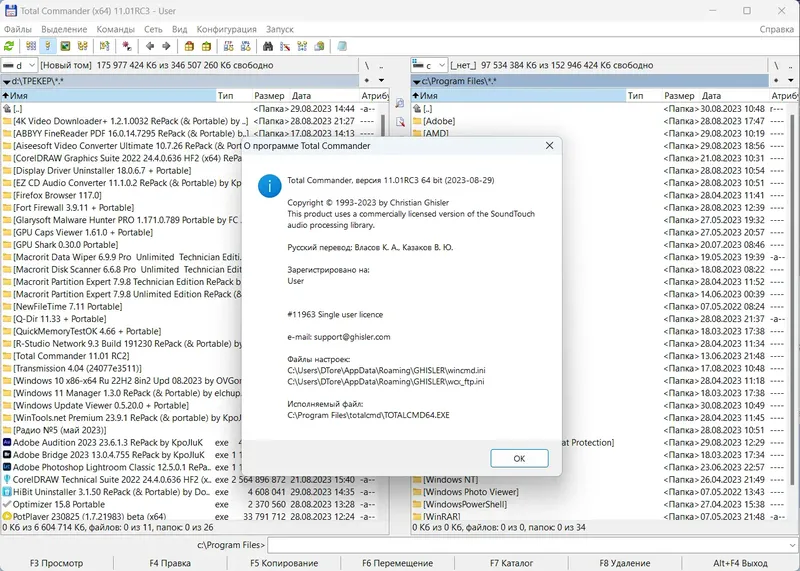Open right panel directory history arrow
The image size is (800, 571).
[x=791, y=81]
